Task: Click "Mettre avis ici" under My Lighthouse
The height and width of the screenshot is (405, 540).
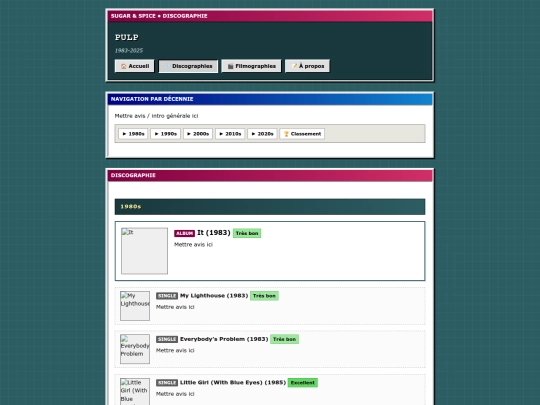Action: point(175,307)
